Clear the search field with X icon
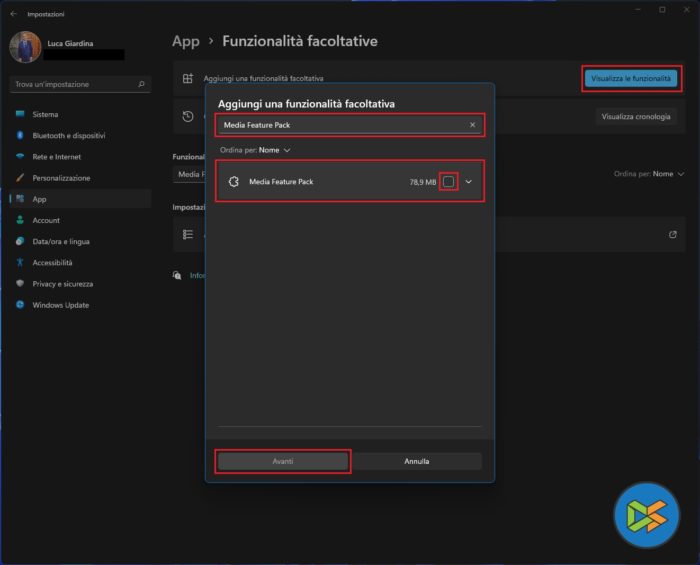 473,125
